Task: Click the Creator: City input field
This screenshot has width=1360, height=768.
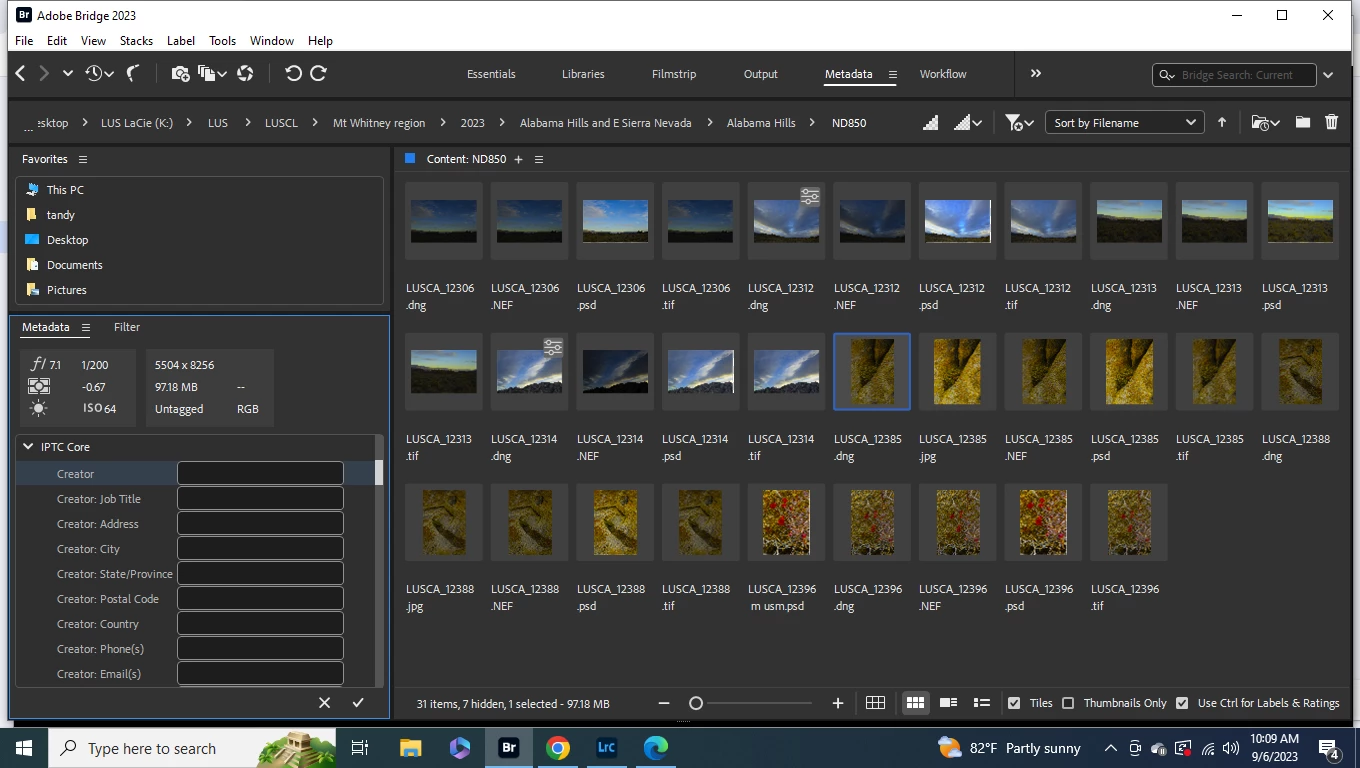Action: (260, 549)
